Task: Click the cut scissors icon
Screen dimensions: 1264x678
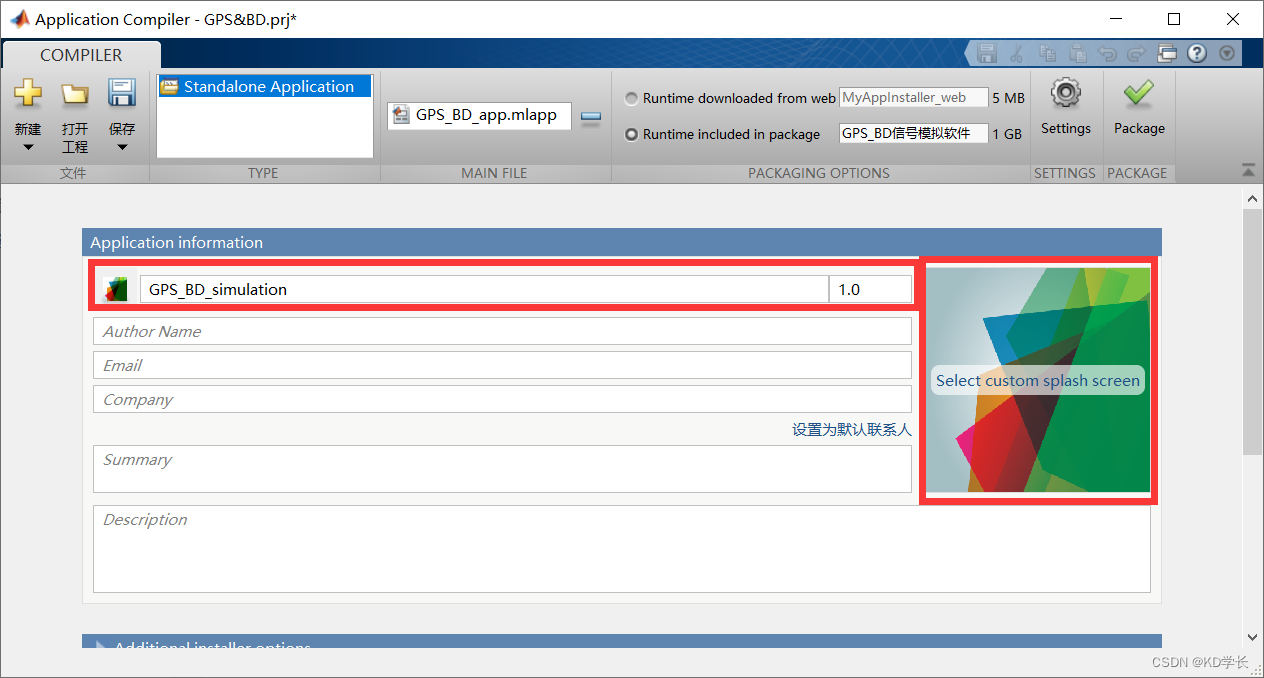Action: [1017, 54]
